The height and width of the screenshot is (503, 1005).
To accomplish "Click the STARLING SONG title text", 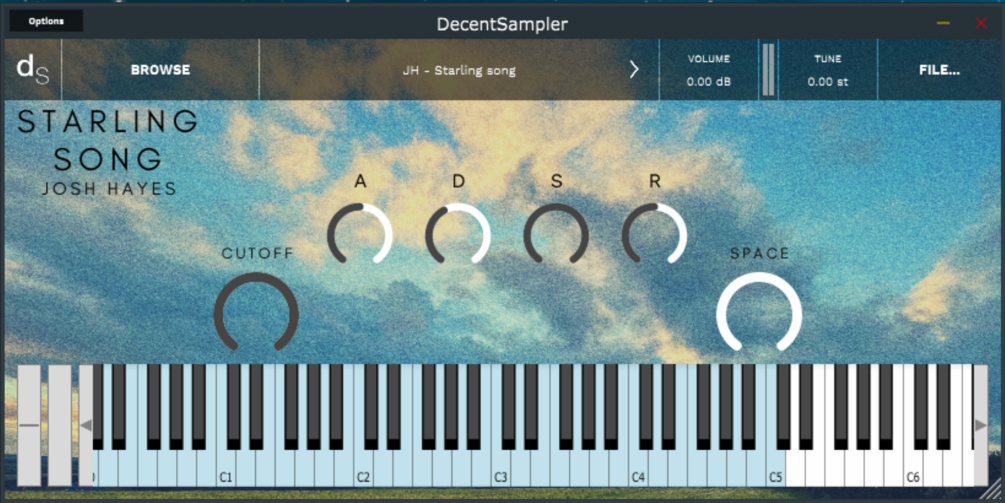I will tap(108, 140).
